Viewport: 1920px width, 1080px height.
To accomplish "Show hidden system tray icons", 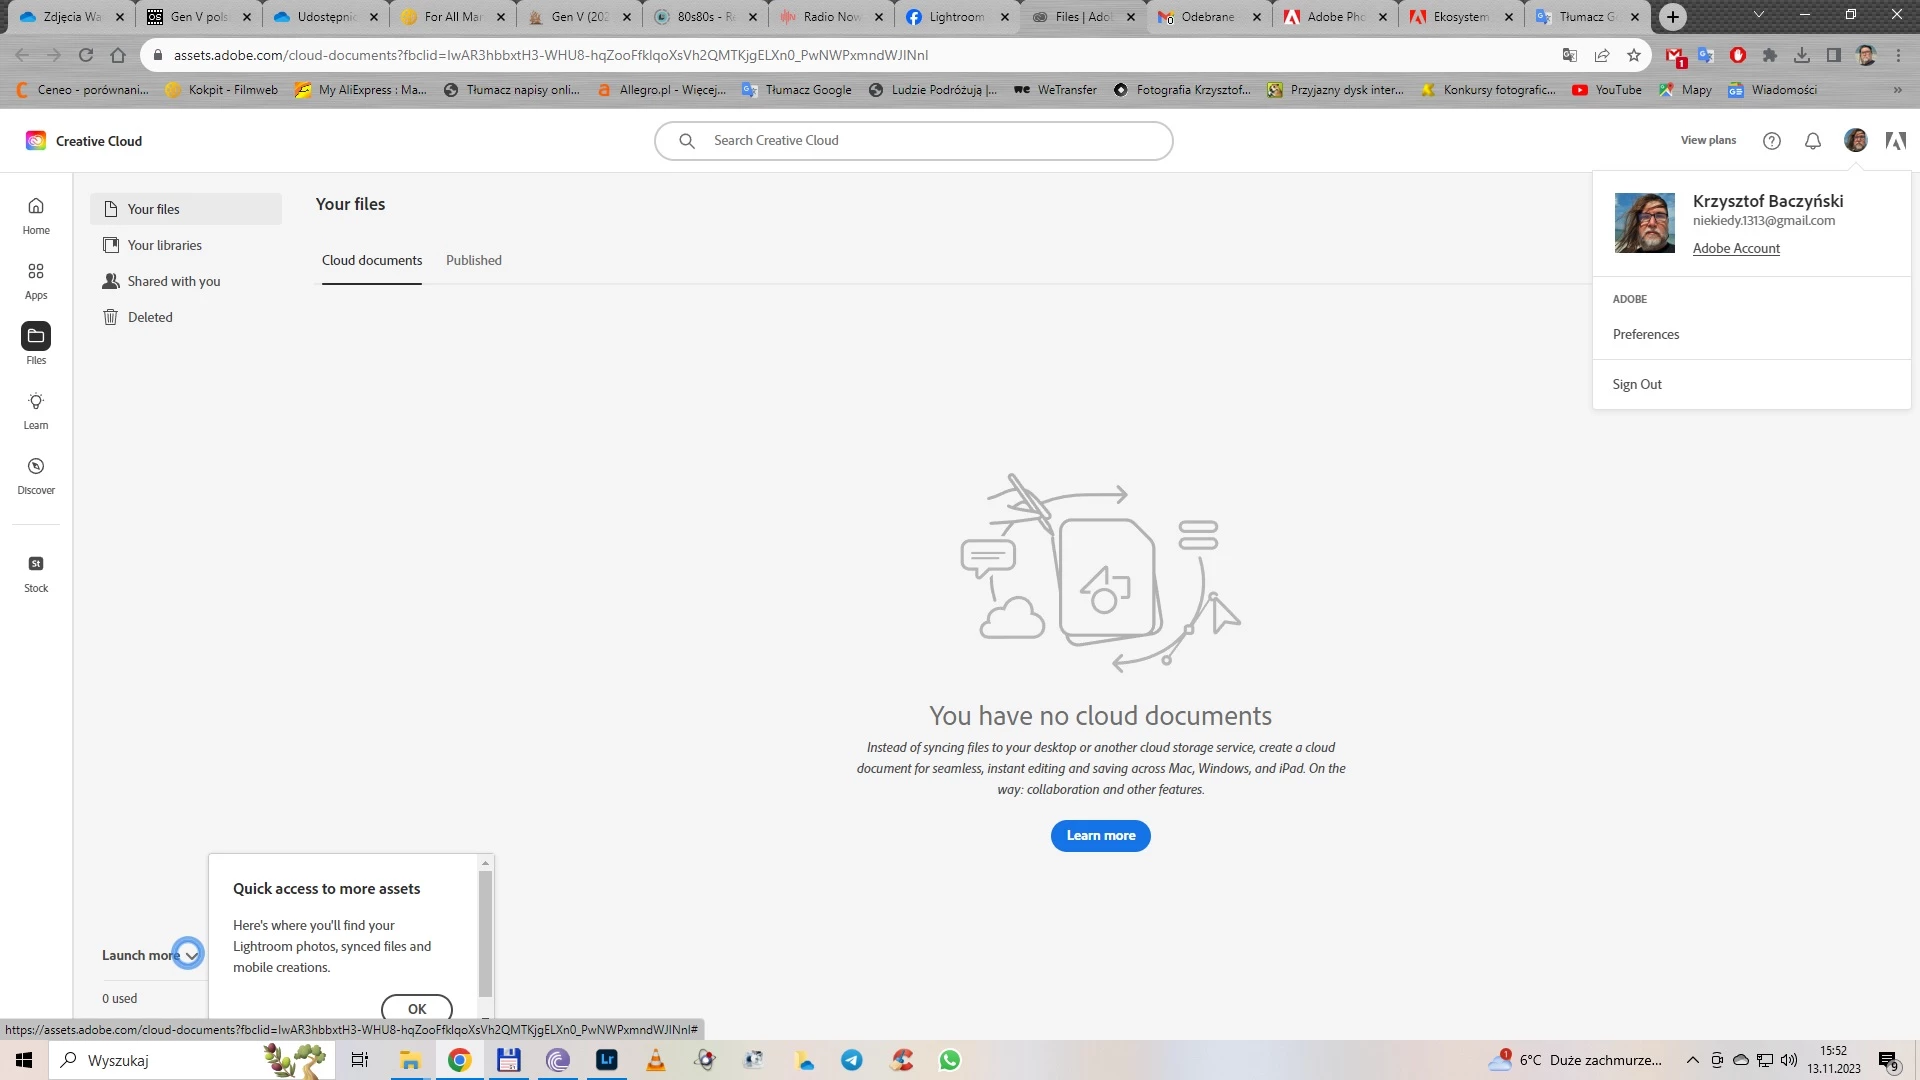I will click(x=1692, y=1060).
